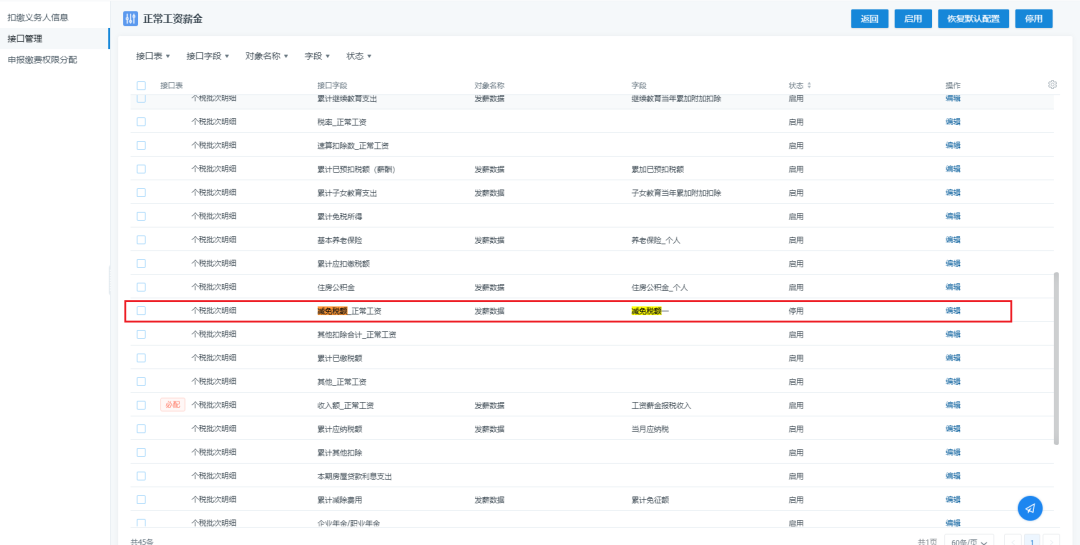Edit the 收入额_正常工资 row
The image size is (1080, 545).
tap(953, 405)
